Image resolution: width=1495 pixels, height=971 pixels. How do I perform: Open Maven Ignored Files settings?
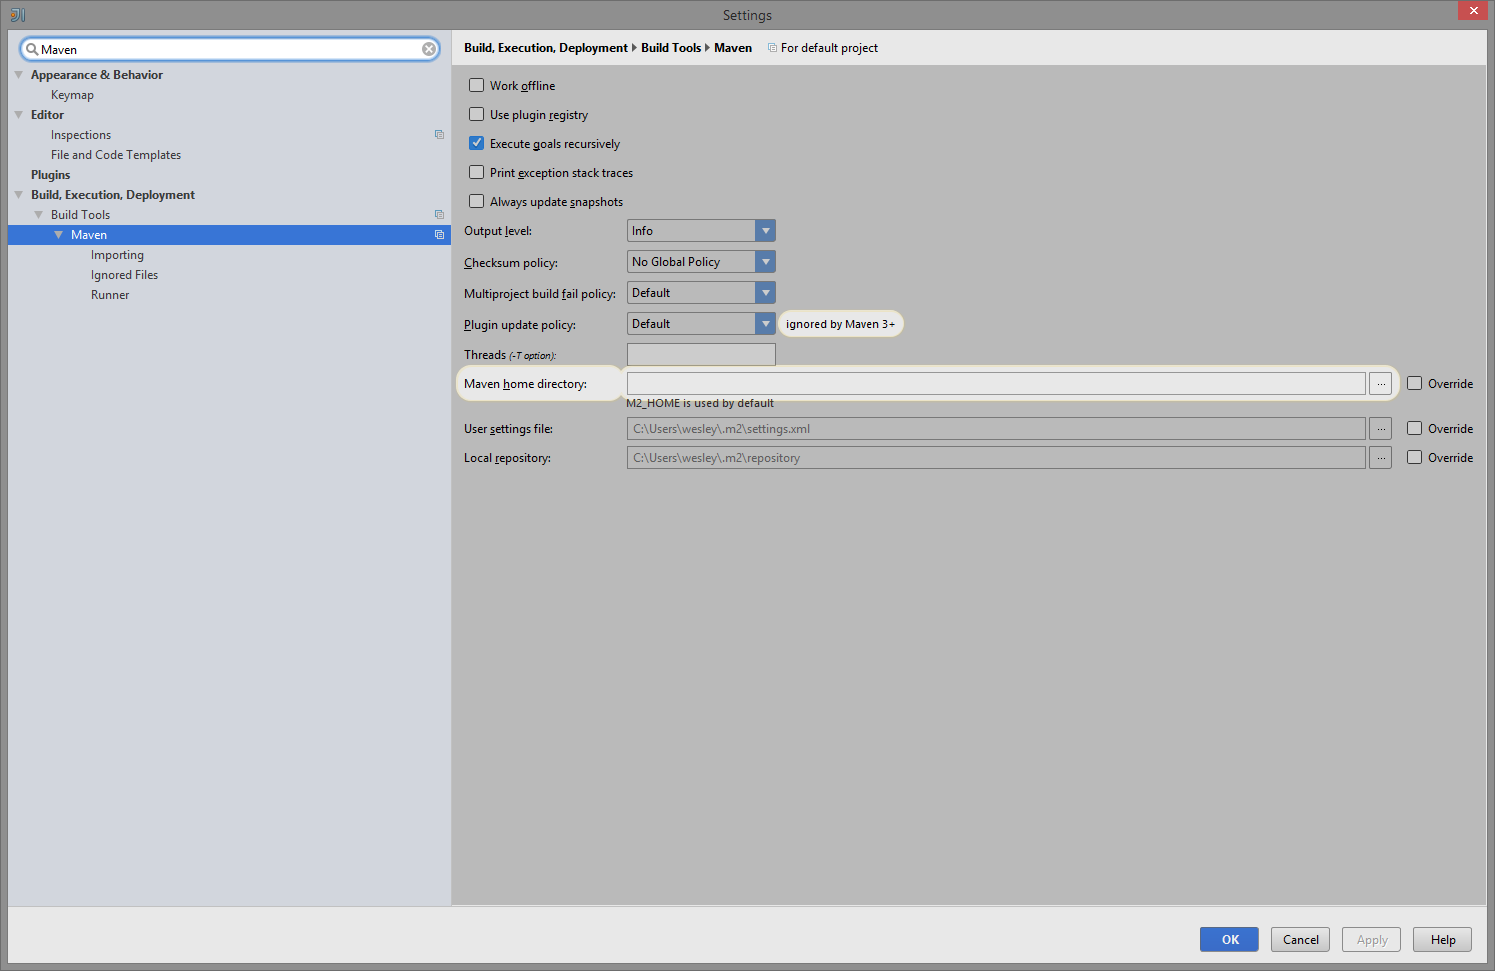124,275
